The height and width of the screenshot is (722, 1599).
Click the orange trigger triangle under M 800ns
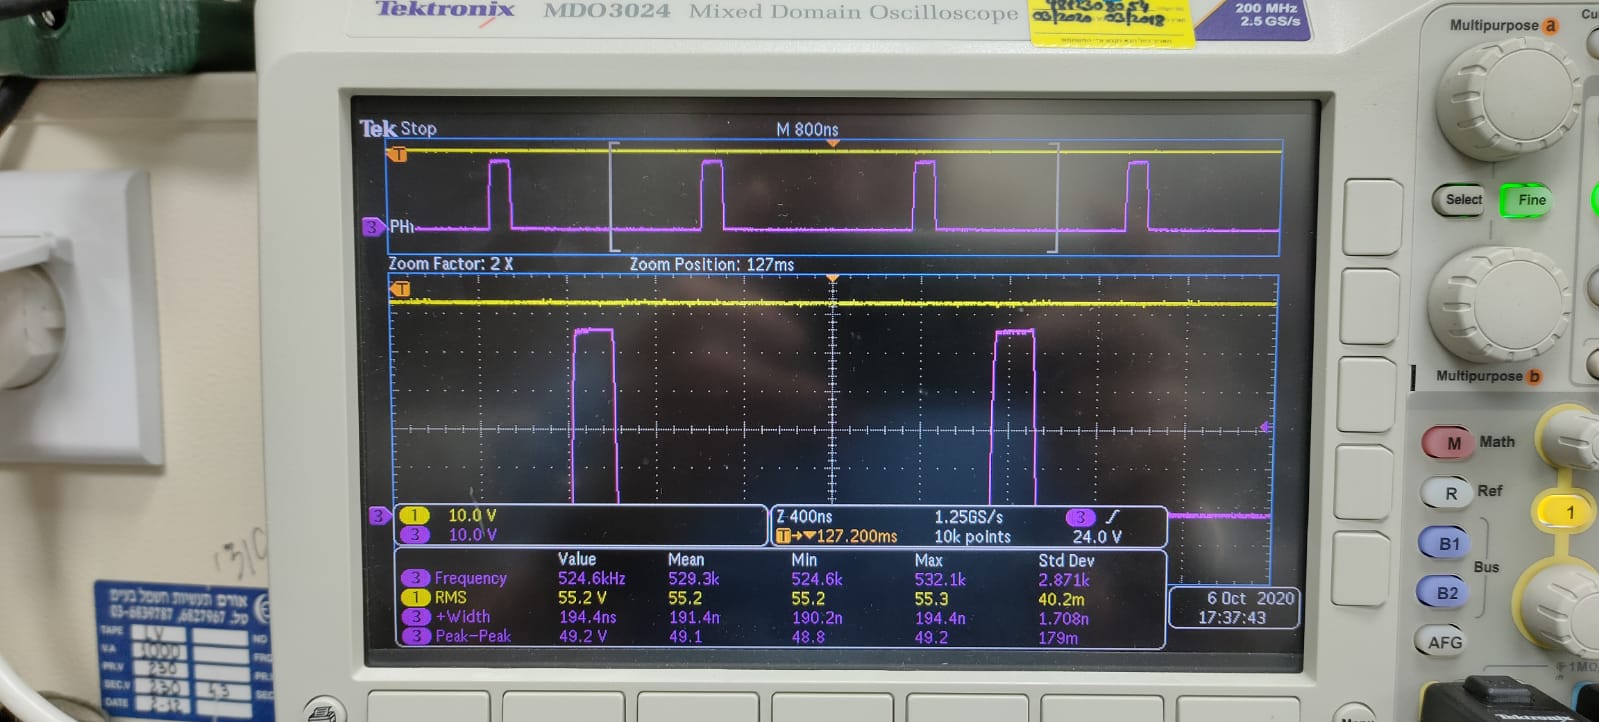pyautogui.click(x=832, y=144)
